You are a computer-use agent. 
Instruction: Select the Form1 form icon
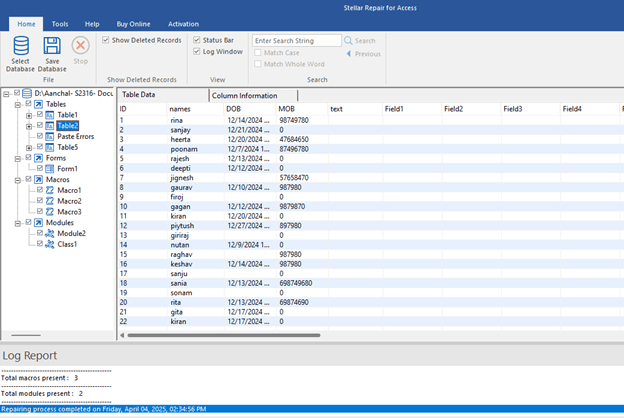click(50, 168)
